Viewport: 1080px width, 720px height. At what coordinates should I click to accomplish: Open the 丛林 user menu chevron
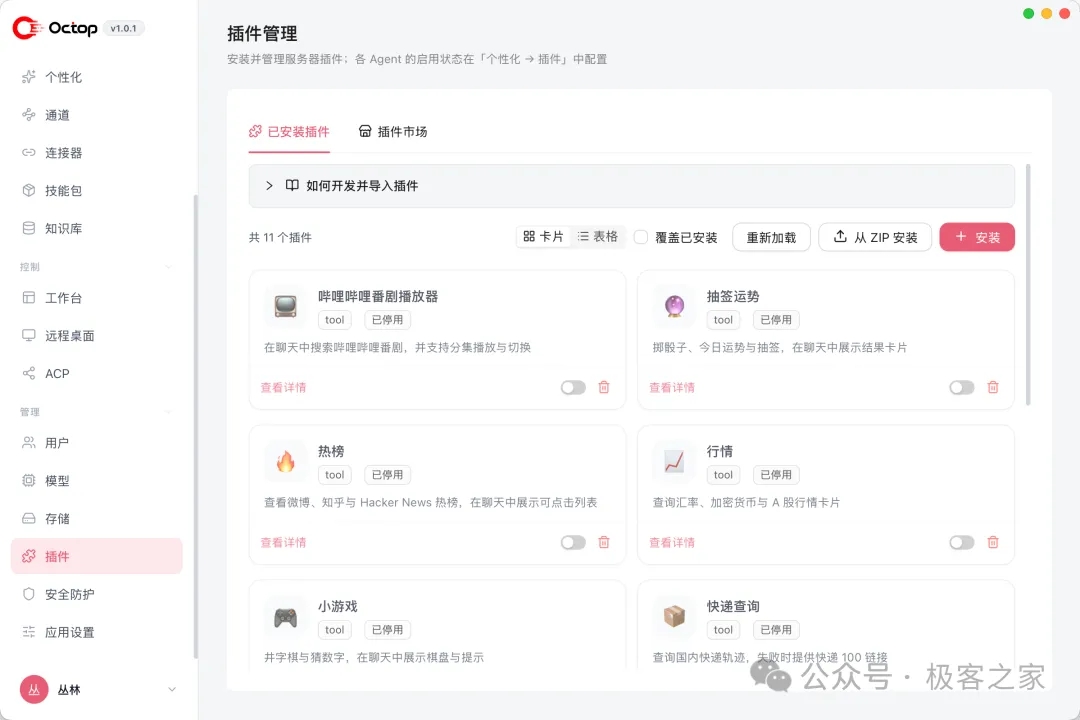[x=172, y=689]
